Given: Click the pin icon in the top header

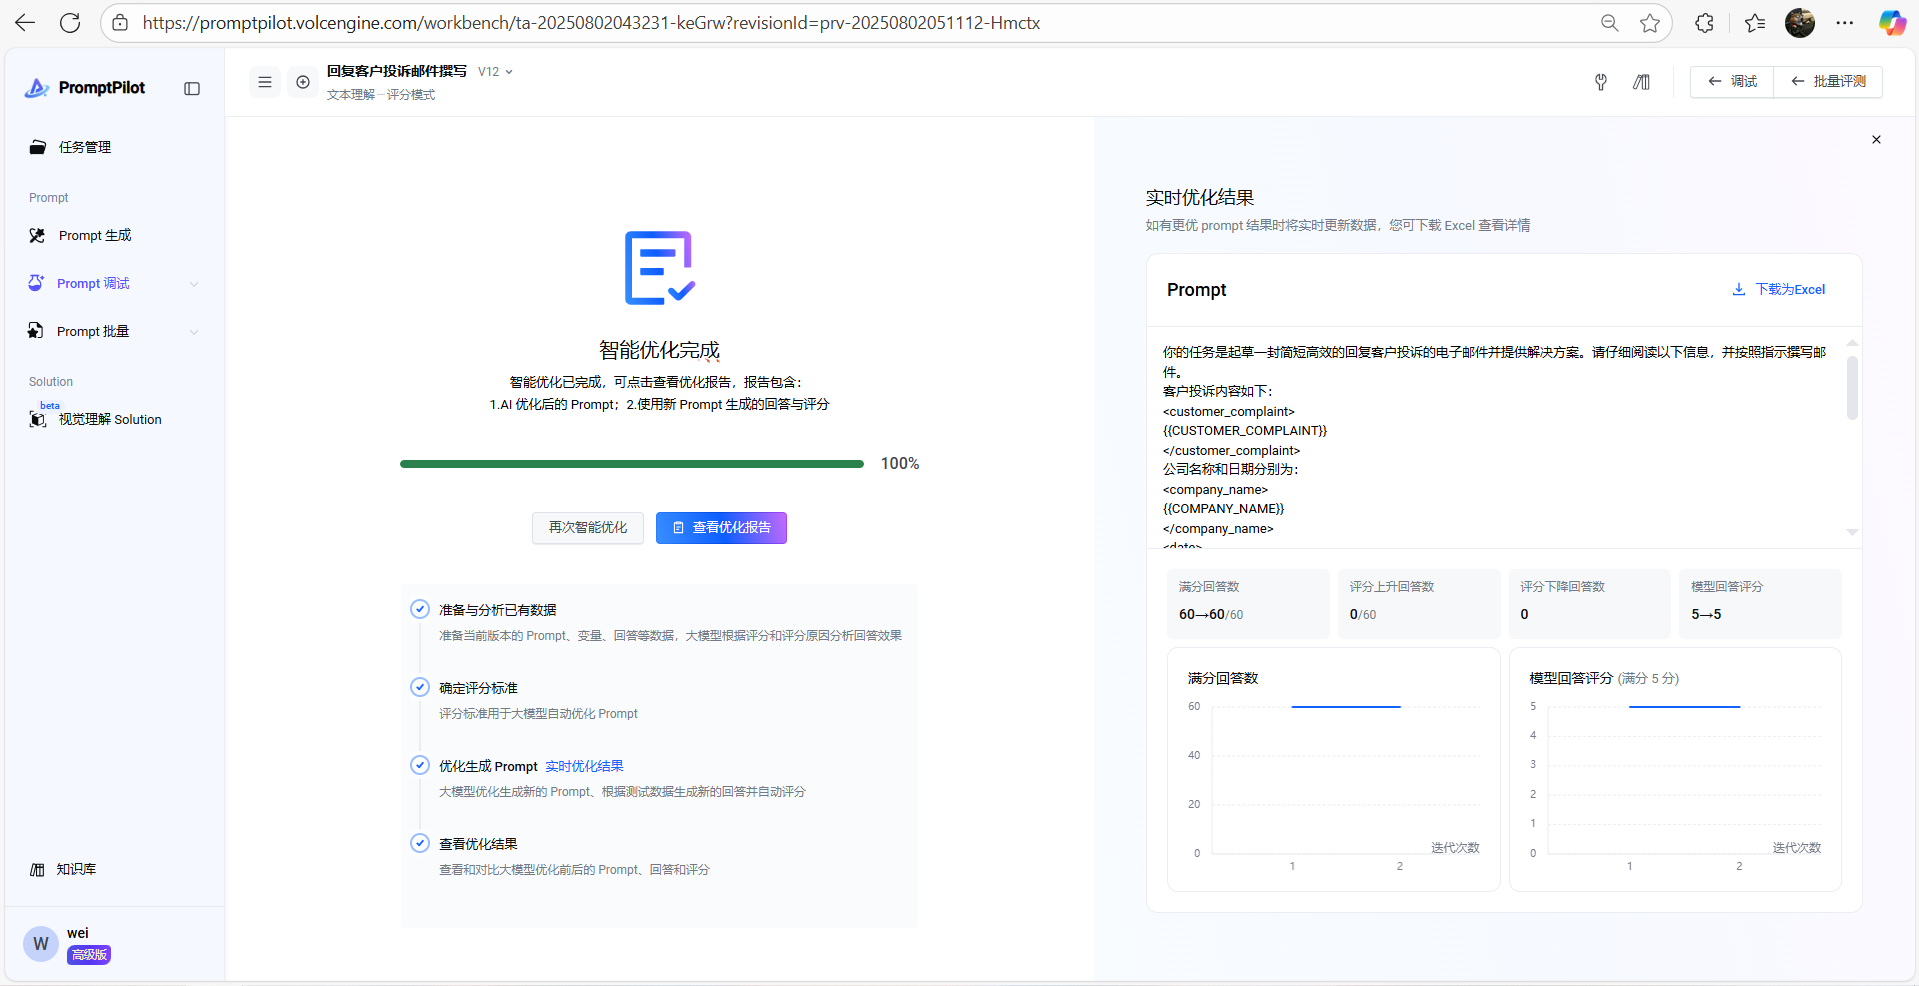Looking at the screenshot, I should click(x=1601, y=82).
